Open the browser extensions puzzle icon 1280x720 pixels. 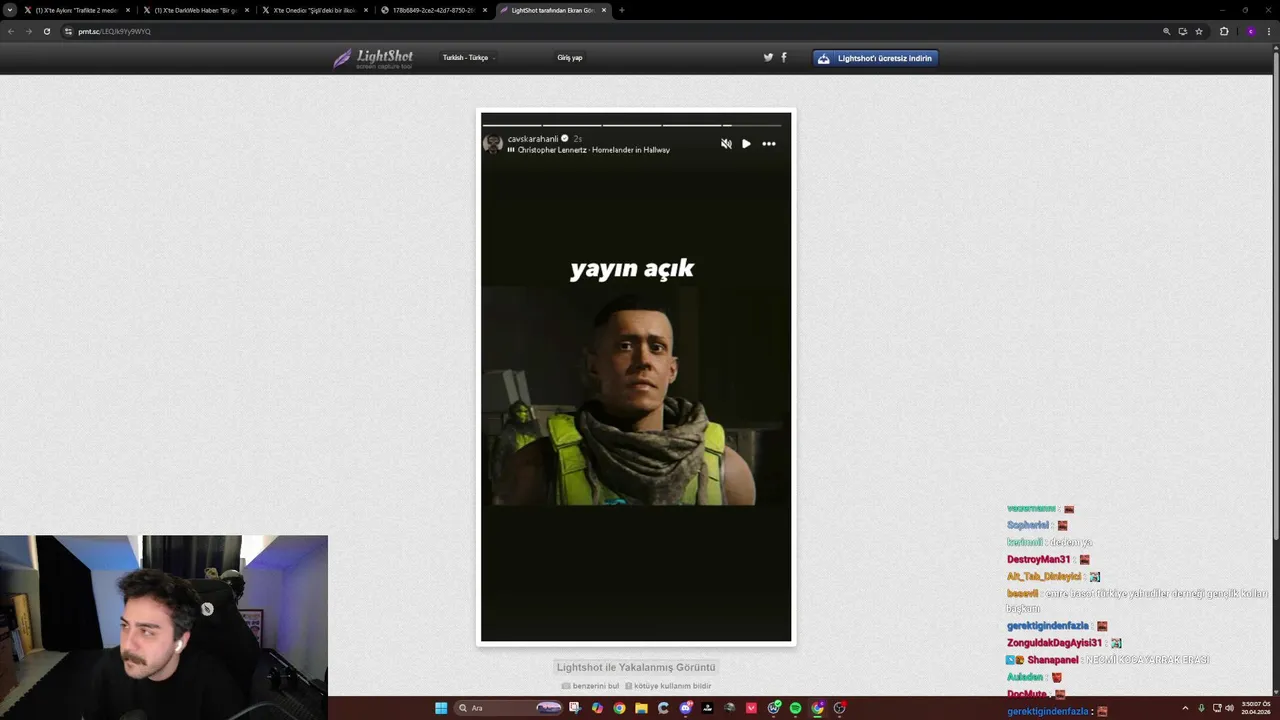1224,31
